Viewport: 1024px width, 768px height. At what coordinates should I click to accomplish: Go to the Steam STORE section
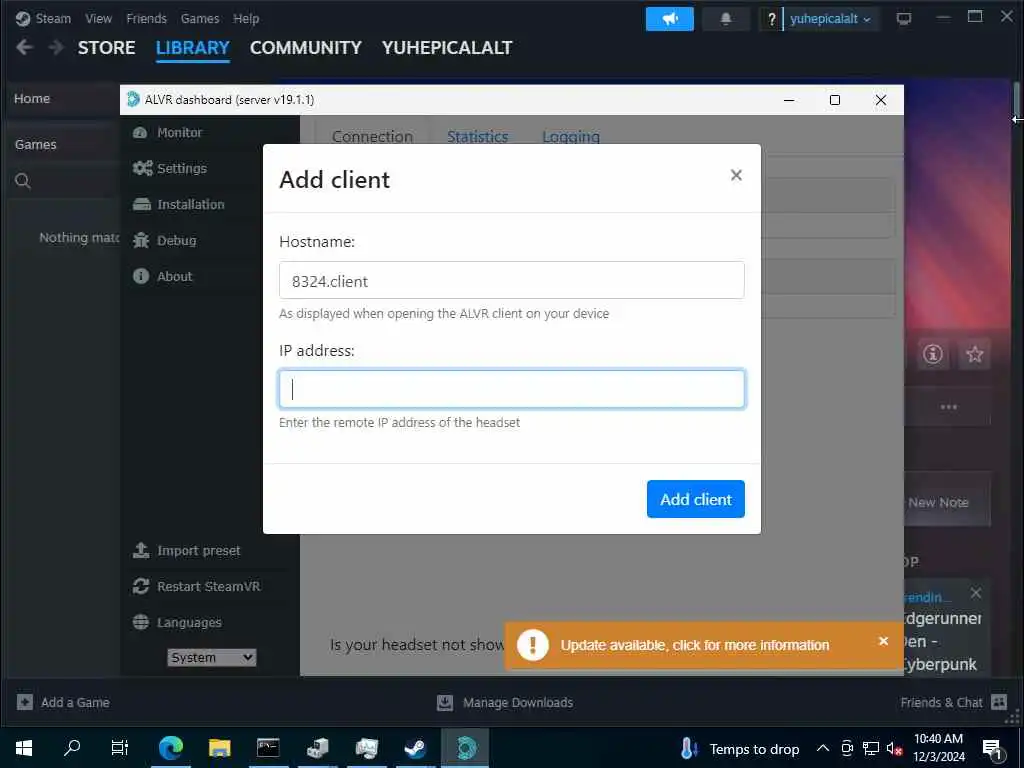(x=106, y=48)
